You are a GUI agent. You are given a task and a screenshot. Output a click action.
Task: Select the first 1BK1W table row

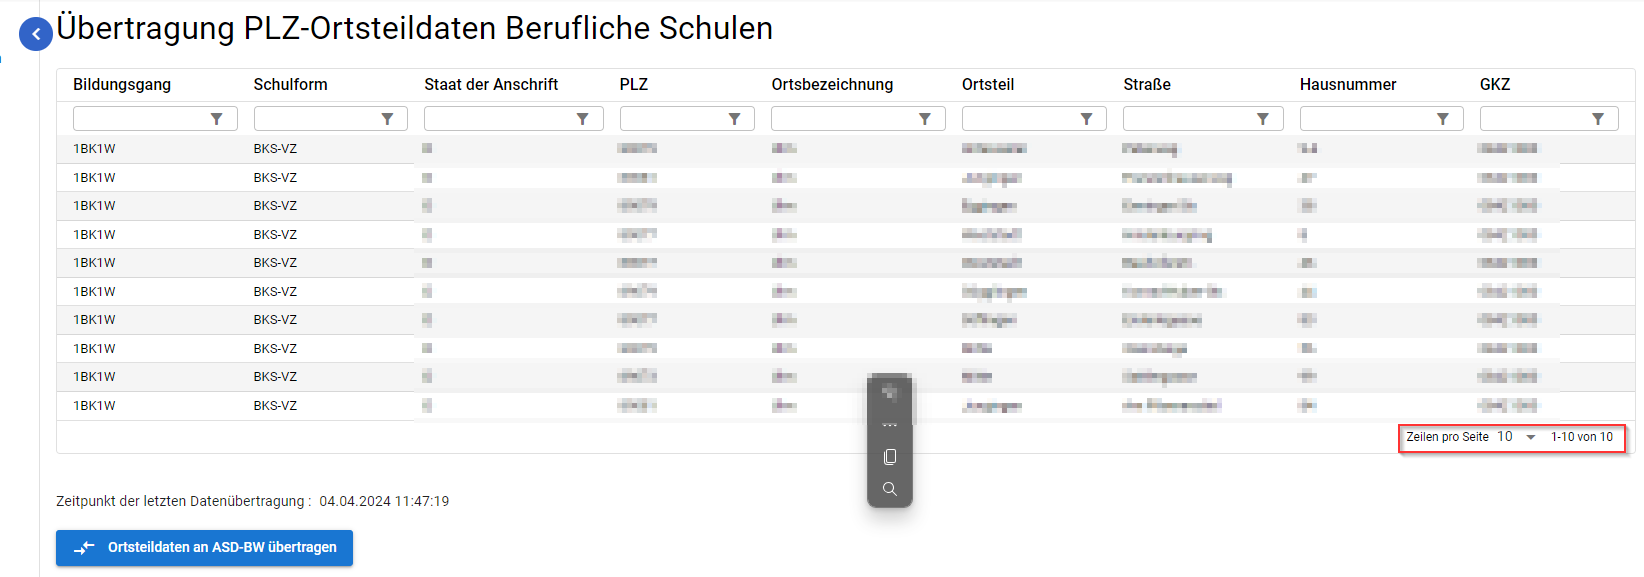[300, 148]
